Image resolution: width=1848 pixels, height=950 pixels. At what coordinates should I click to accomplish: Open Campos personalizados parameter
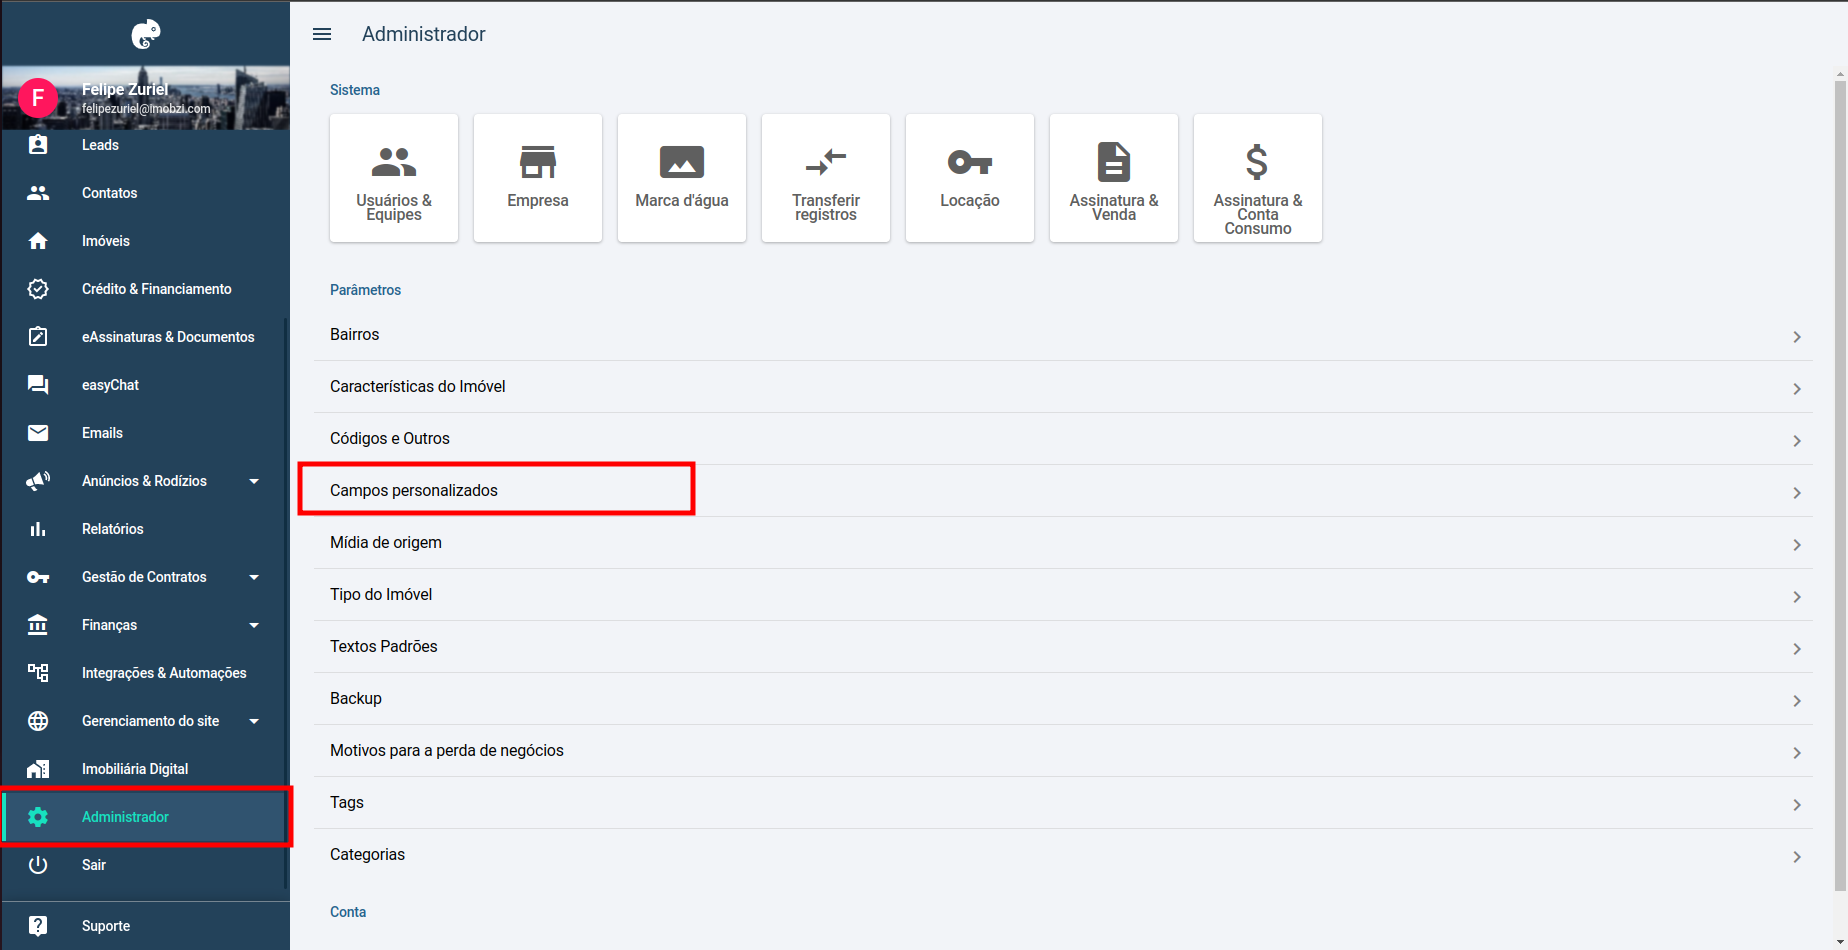pos(1063,491)
